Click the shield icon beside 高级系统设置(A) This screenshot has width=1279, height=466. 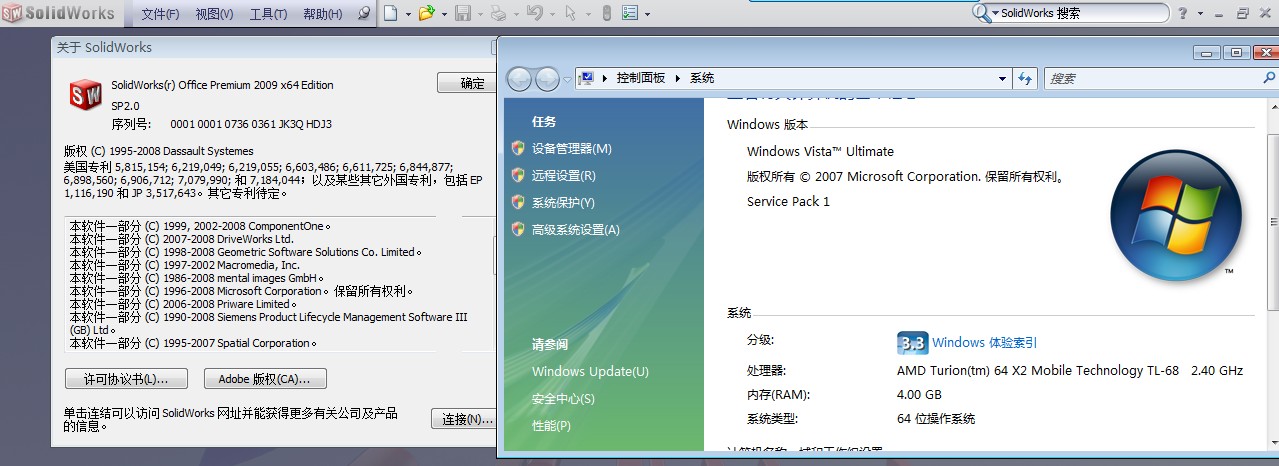click(518, 229)
